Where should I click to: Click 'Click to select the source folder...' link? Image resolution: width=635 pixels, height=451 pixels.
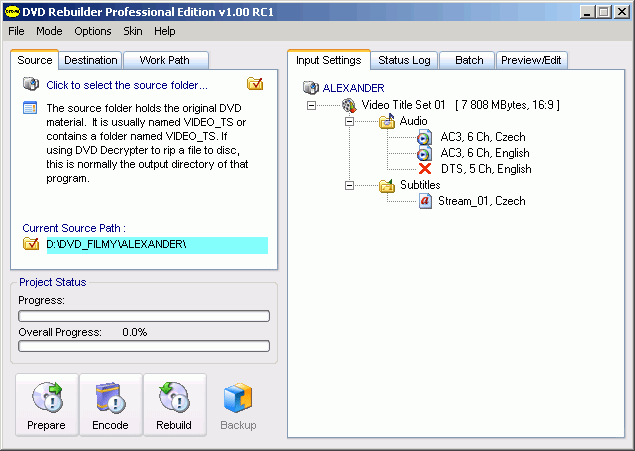127,85
